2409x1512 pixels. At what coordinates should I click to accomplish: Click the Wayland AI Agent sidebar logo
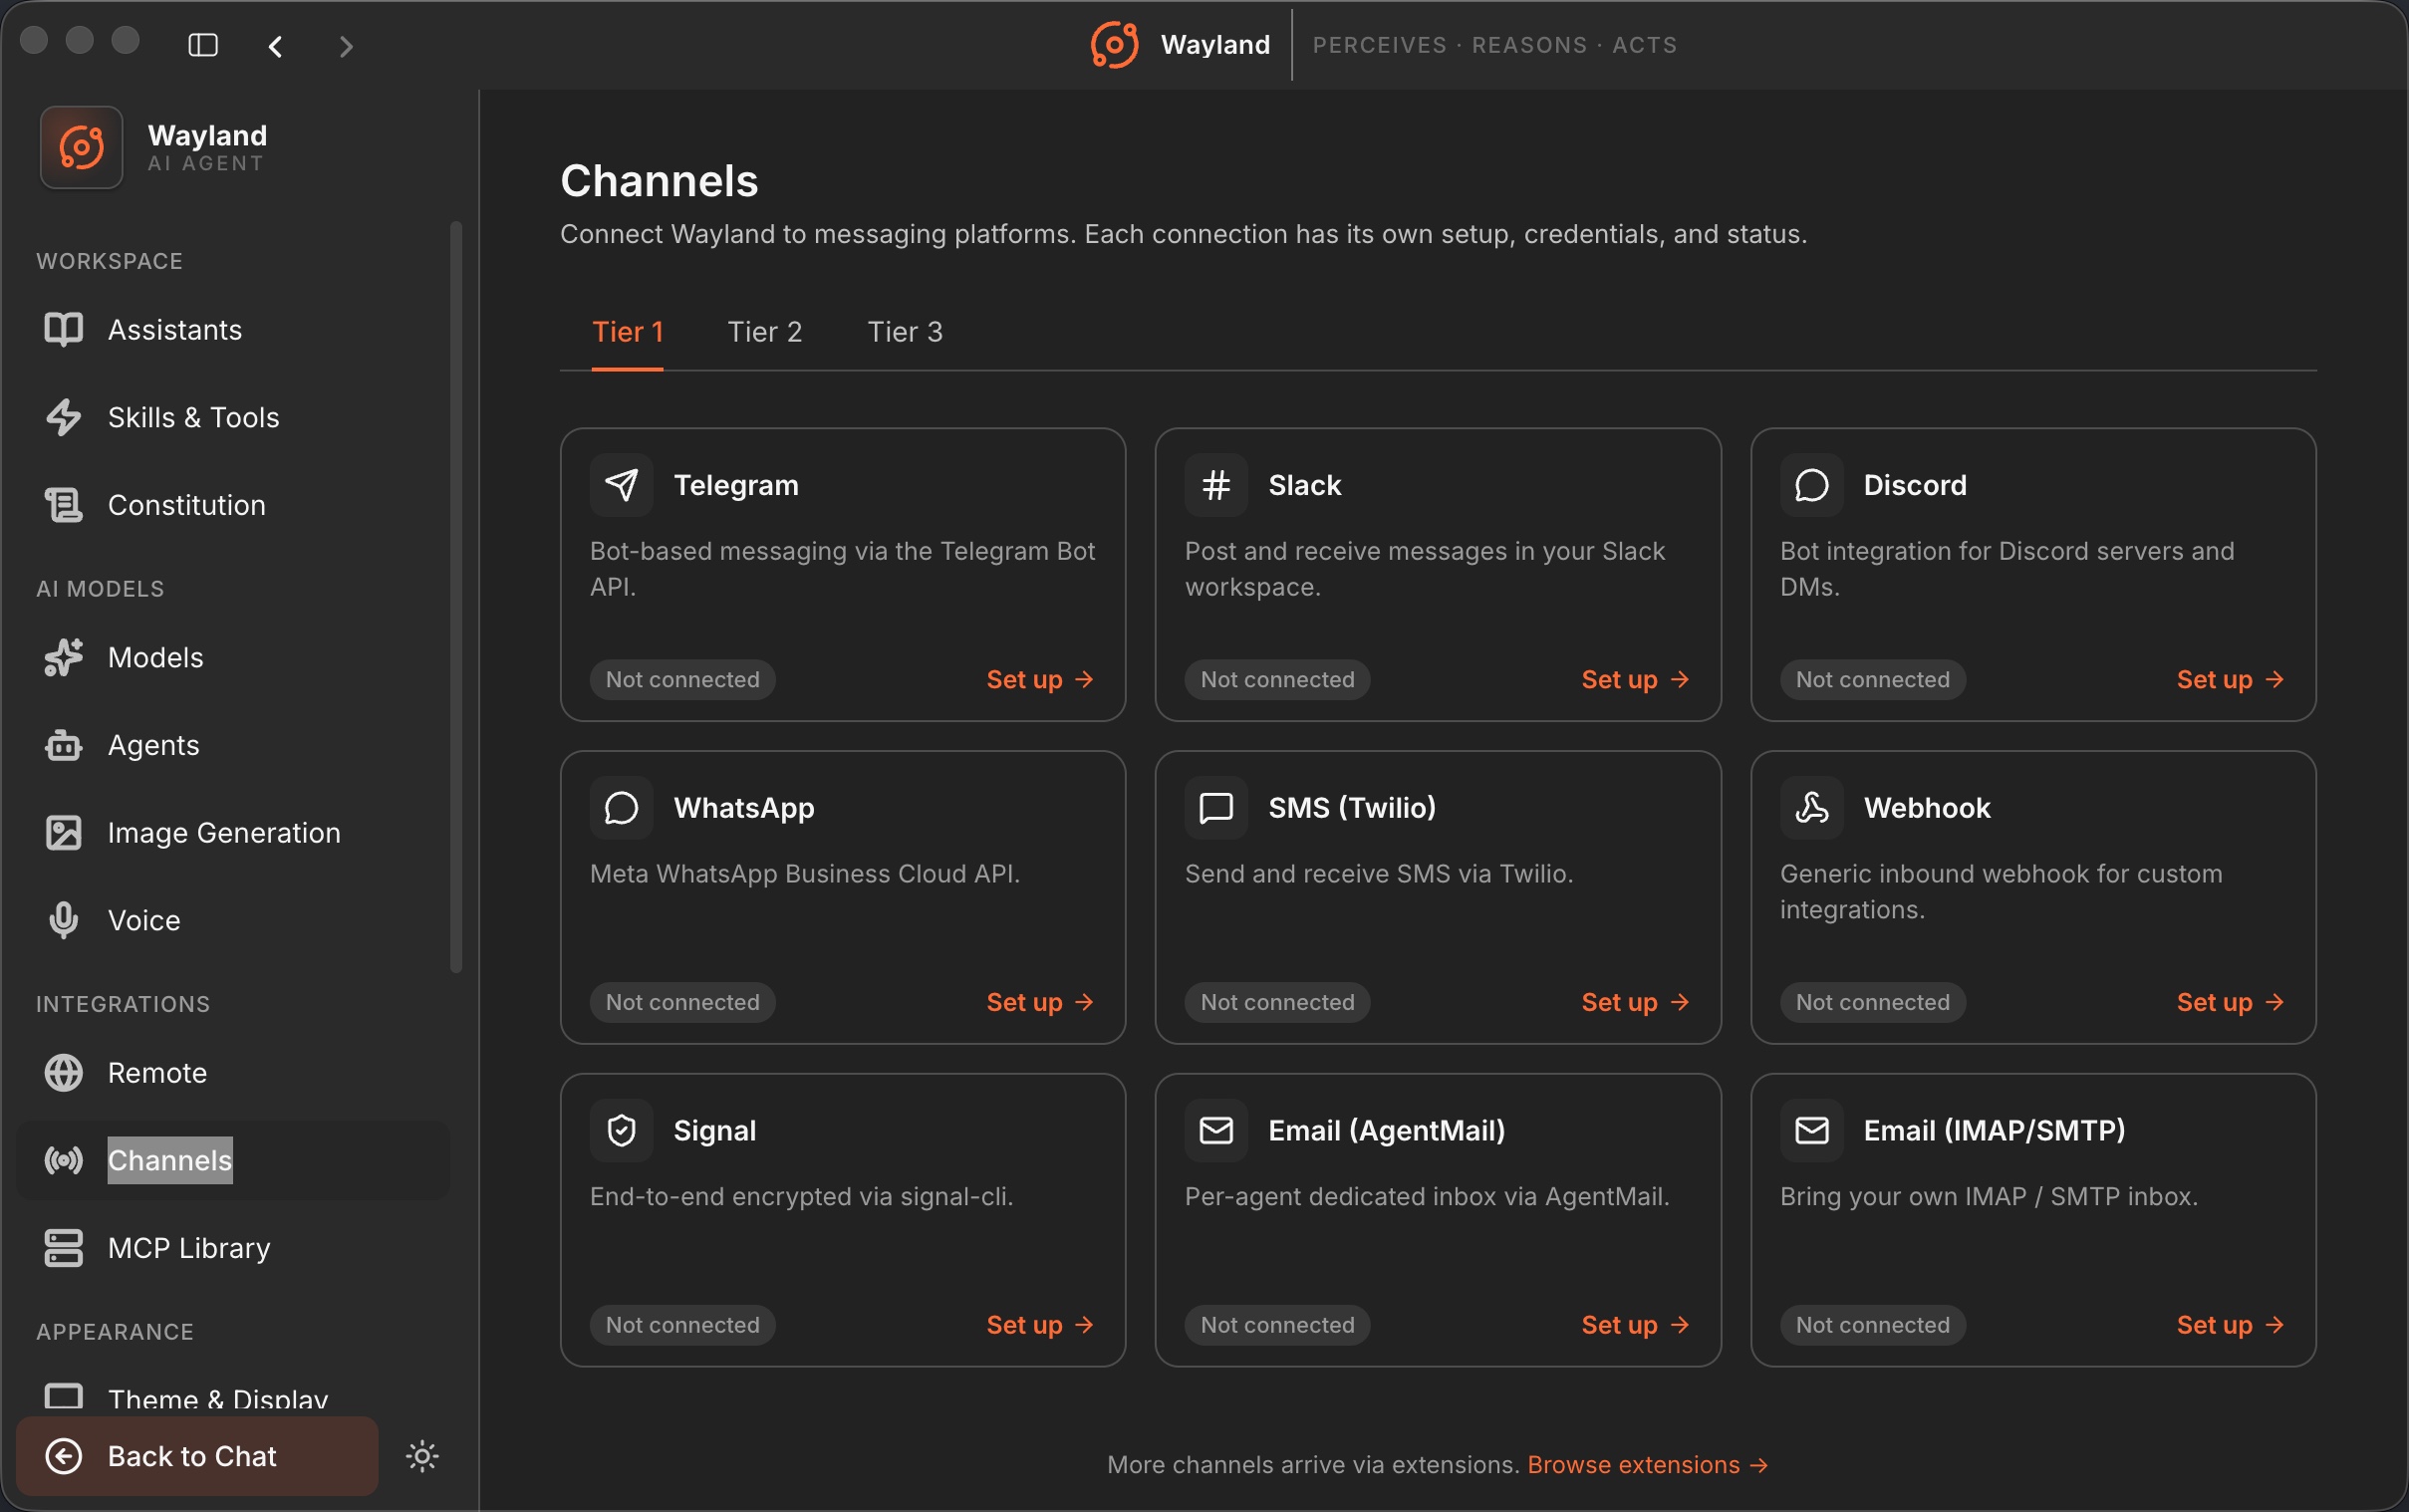coord(82,148)
